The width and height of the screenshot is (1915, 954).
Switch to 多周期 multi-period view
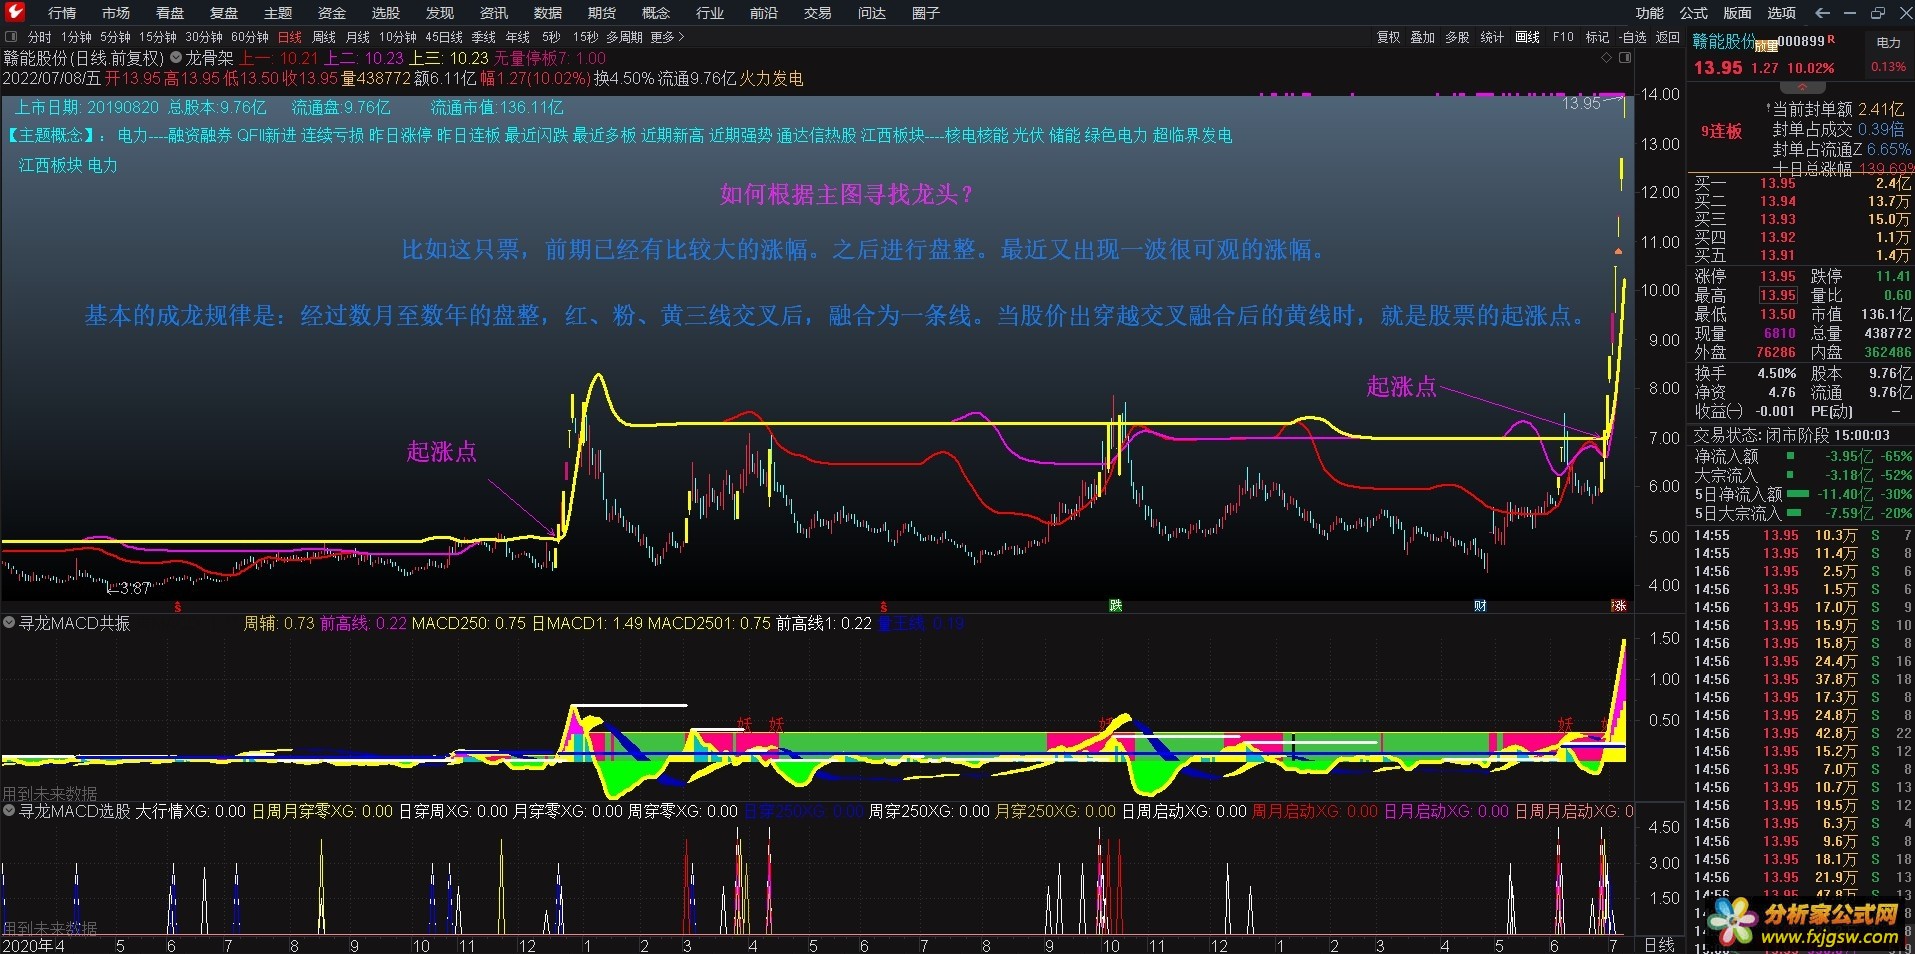[x=624, y=37]
